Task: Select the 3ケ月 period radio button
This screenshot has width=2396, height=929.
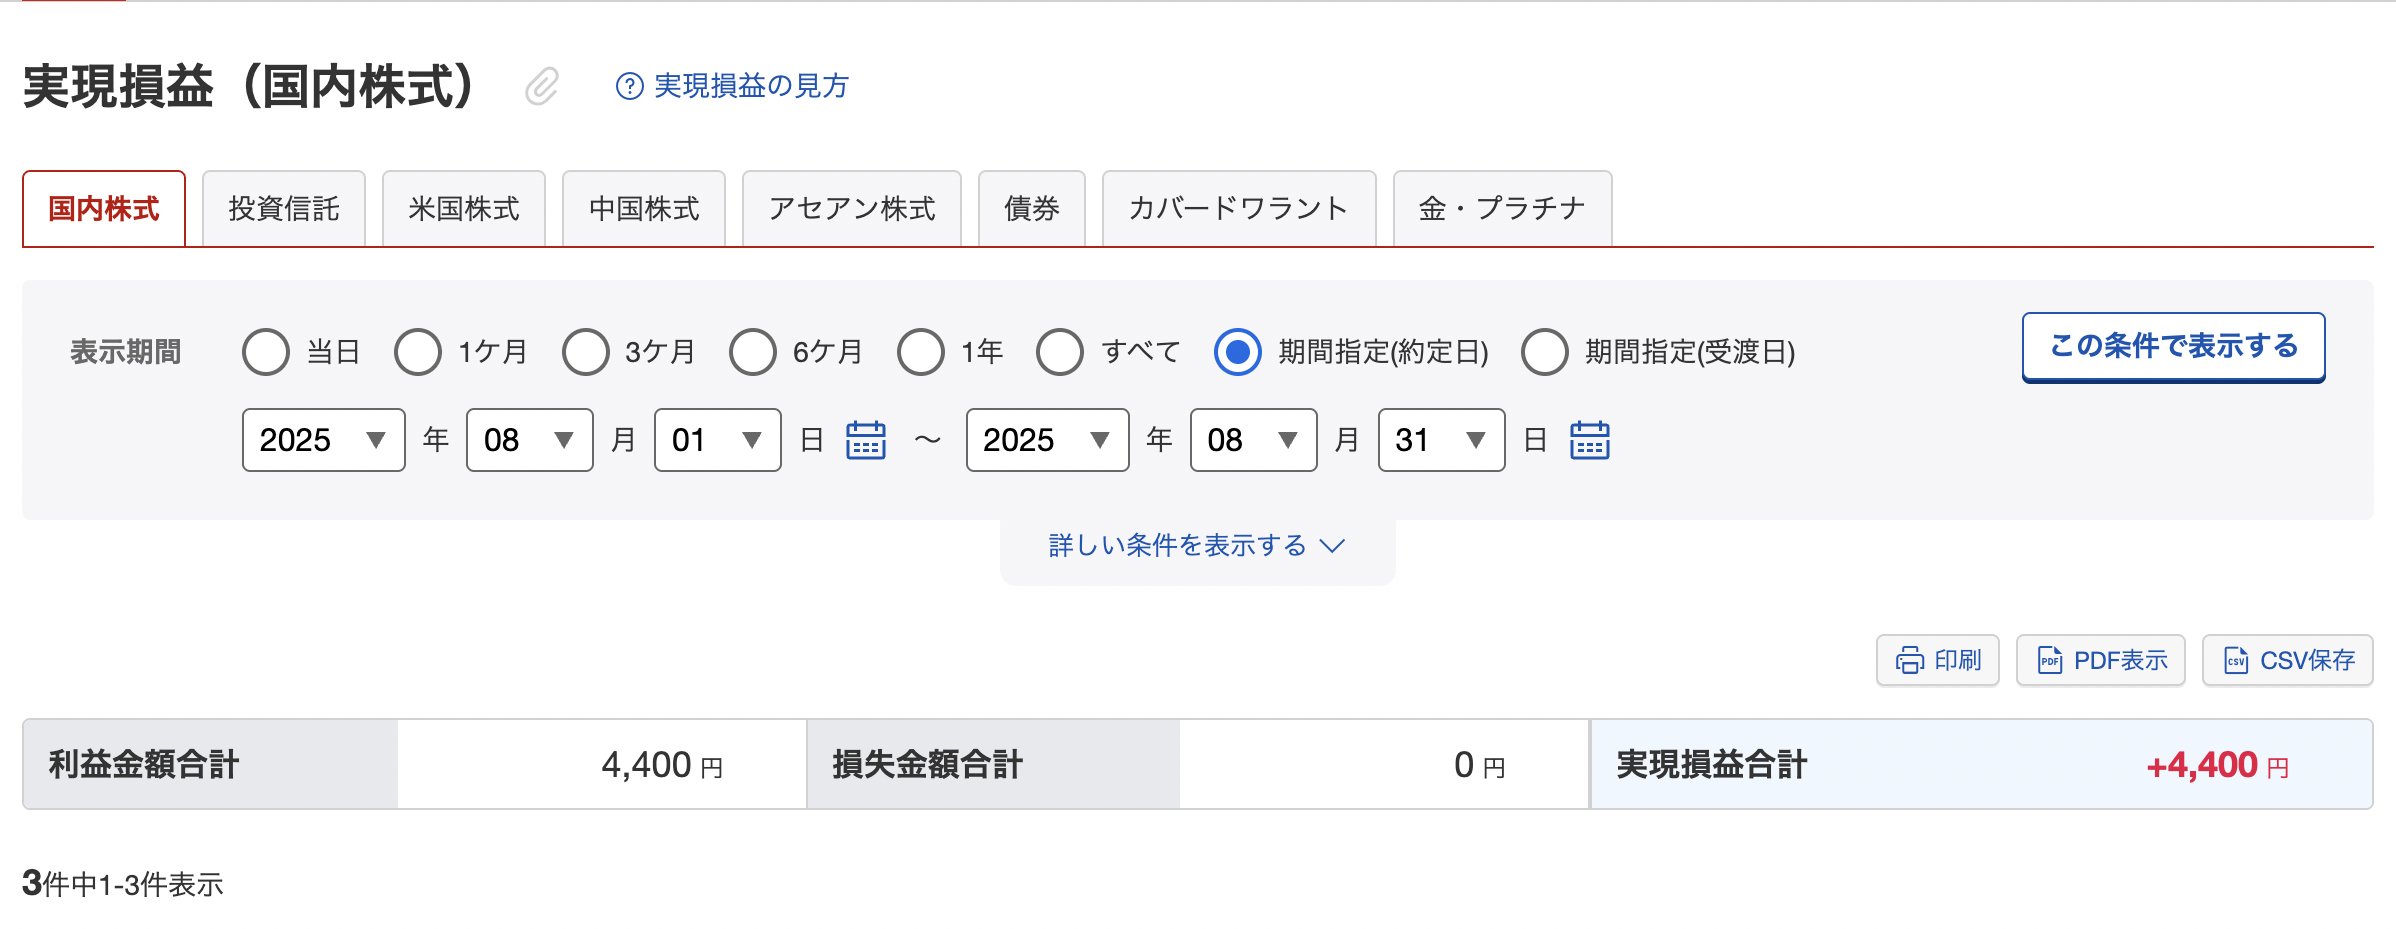Action: pyautogui.click(x=585, y=352)
